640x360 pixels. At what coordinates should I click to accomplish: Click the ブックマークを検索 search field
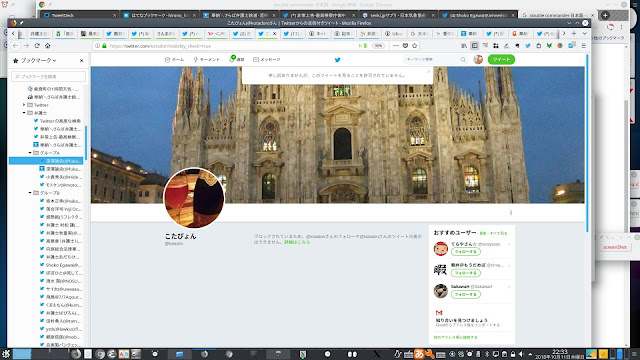point(49,76)
